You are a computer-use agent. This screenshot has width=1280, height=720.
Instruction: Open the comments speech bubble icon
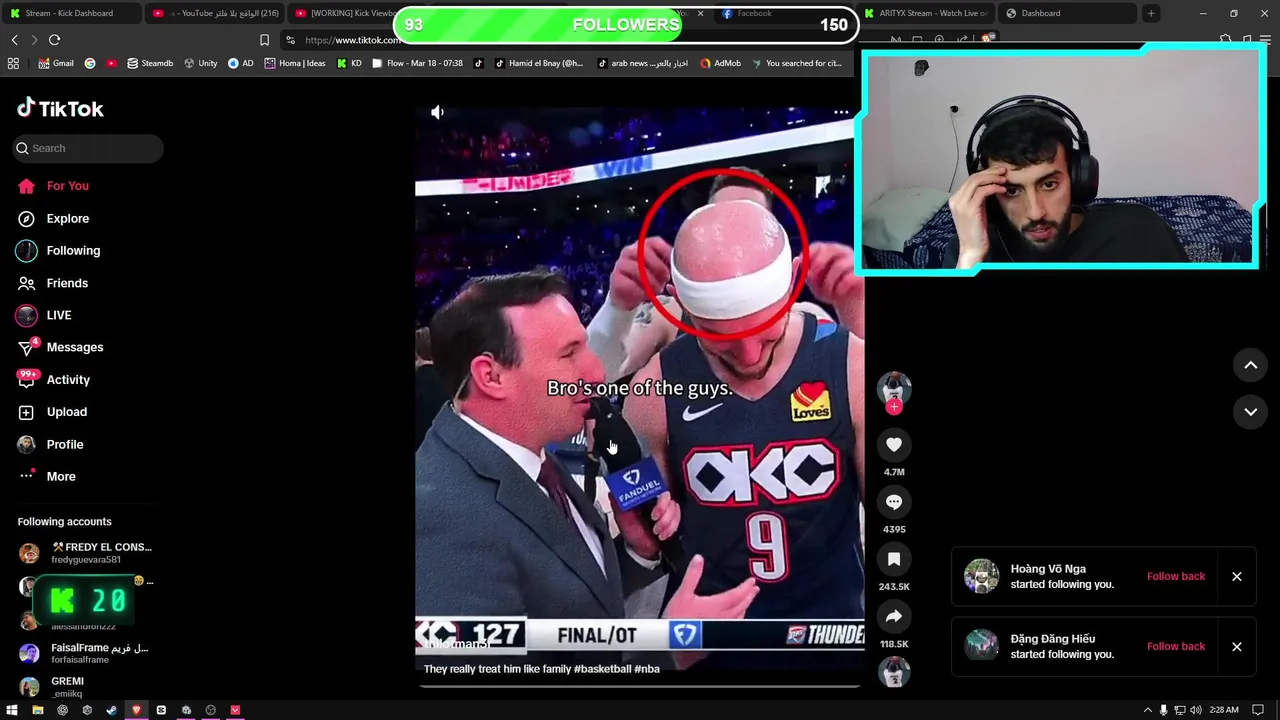[x=894, y=502]
